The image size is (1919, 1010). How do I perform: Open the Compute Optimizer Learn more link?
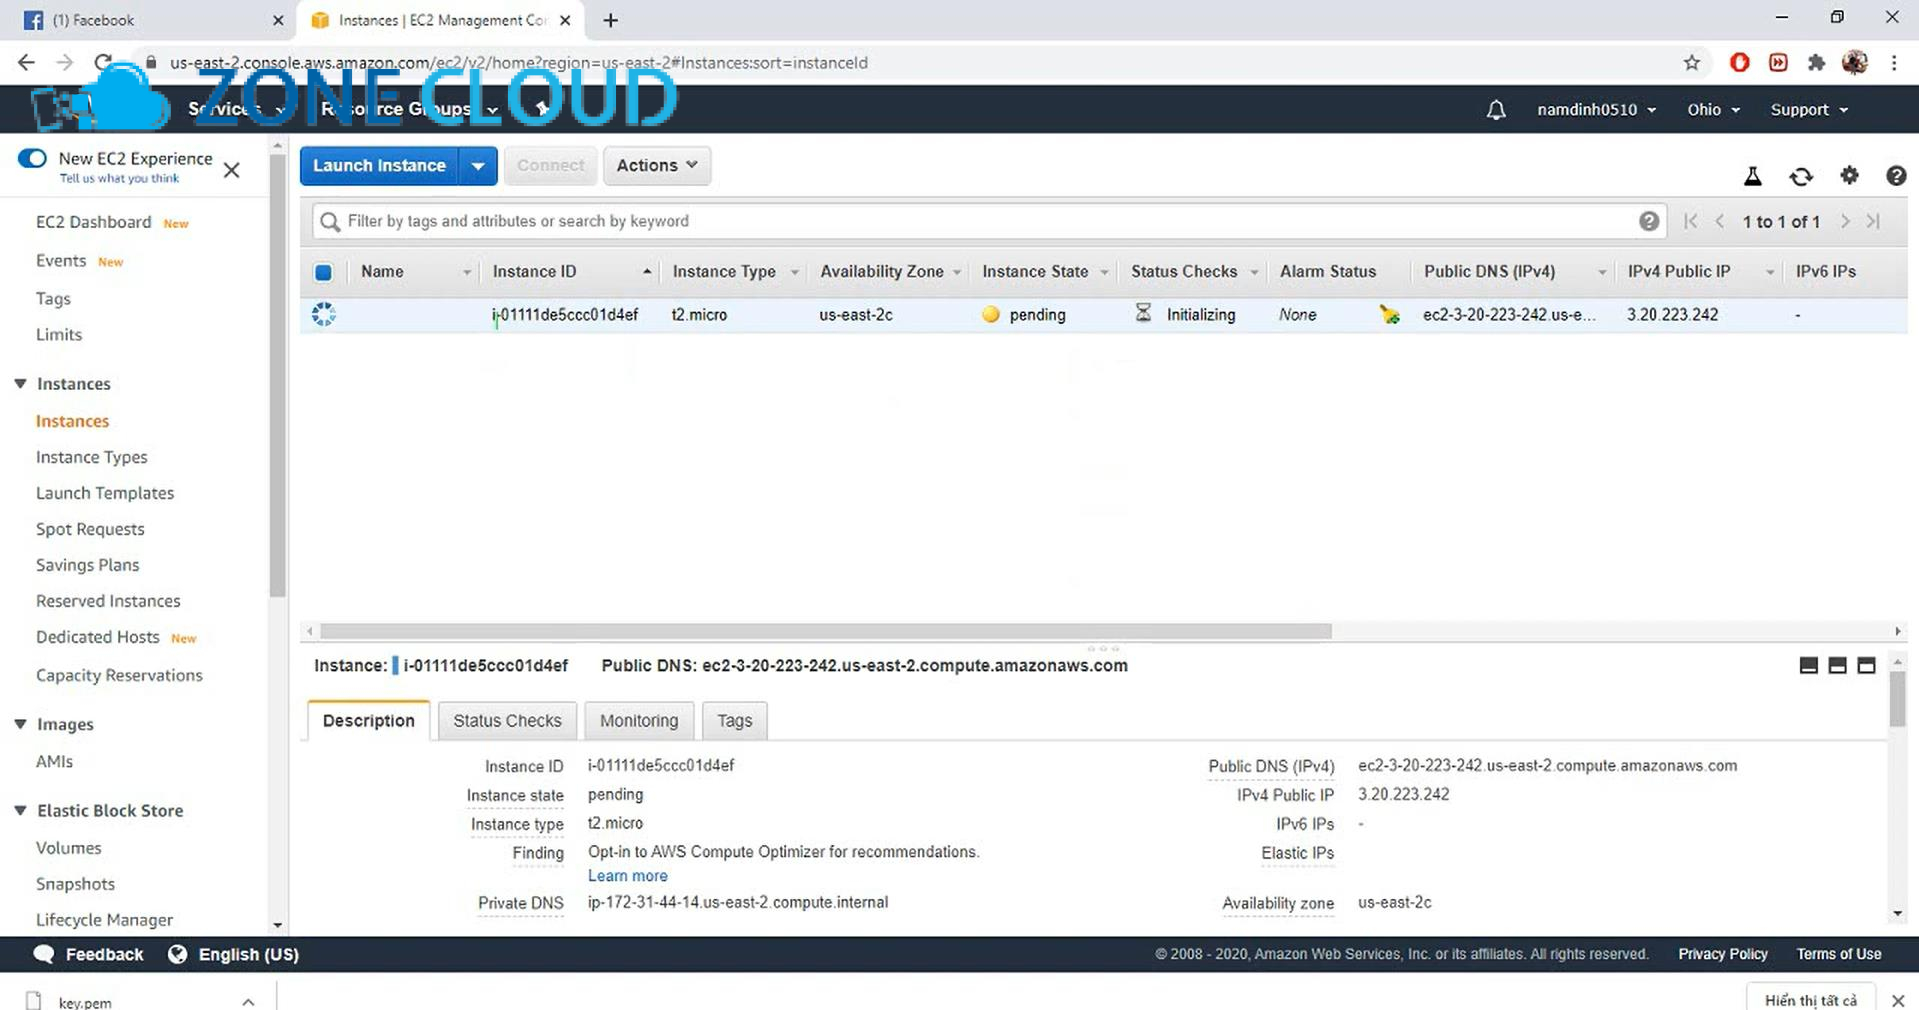coord(627,875)
